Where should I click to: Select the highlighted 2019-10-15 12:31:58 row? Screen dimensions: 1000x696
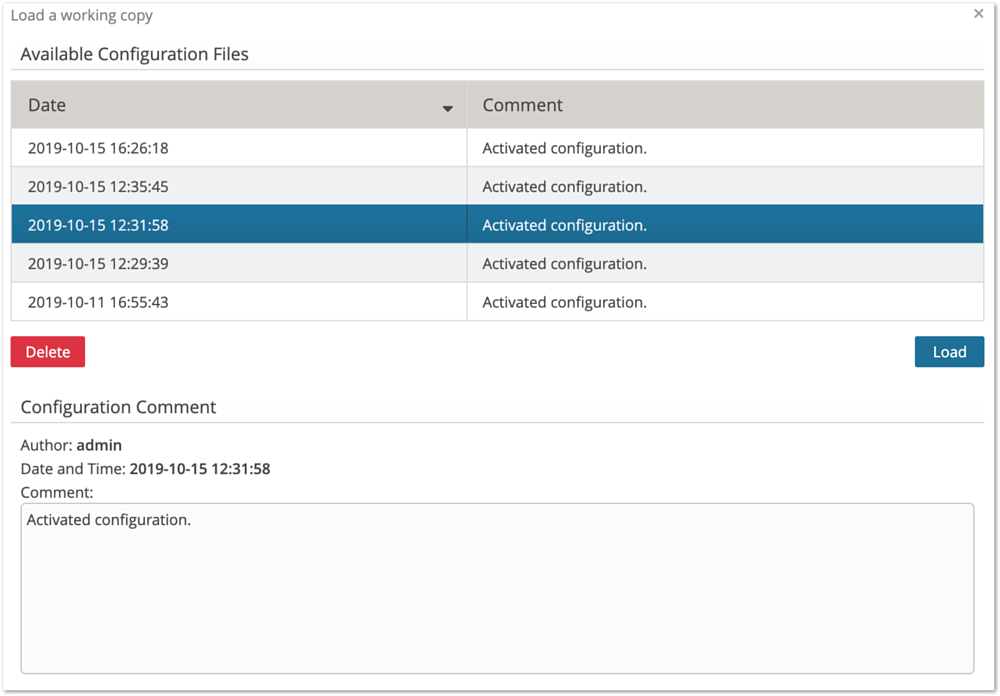98,225
